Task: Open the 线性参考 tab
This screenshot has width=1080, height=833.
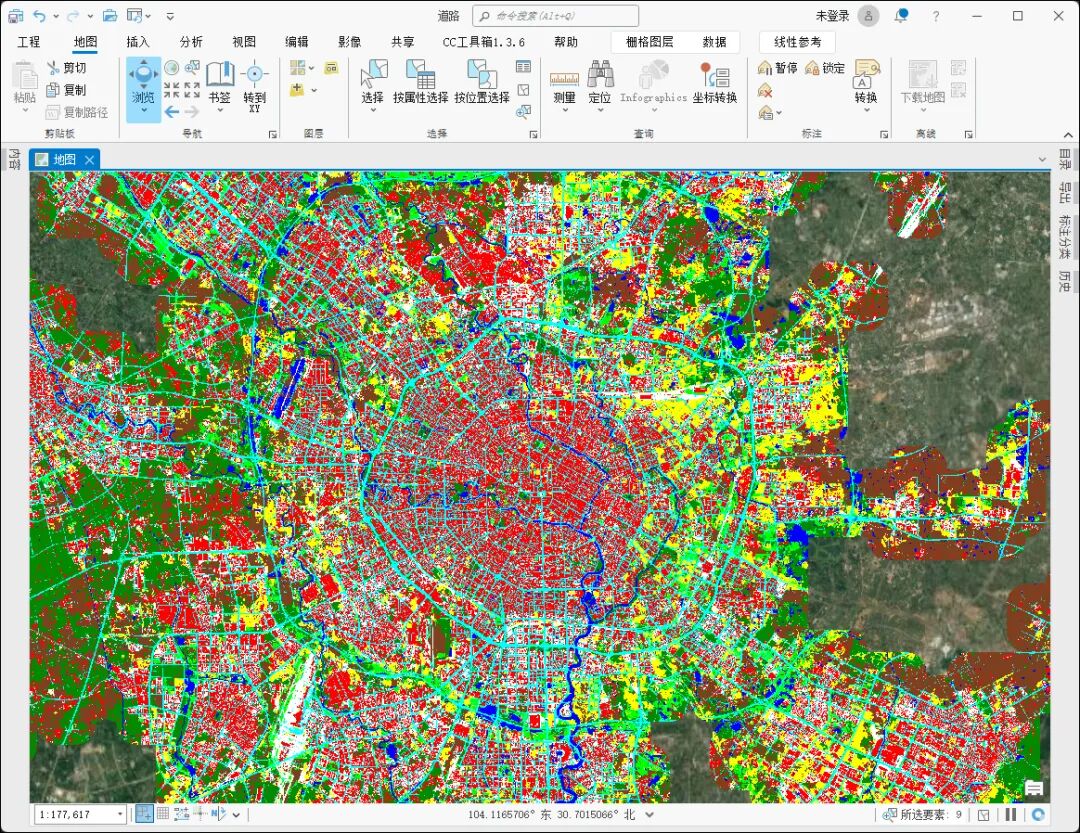Action: point(797,42)
